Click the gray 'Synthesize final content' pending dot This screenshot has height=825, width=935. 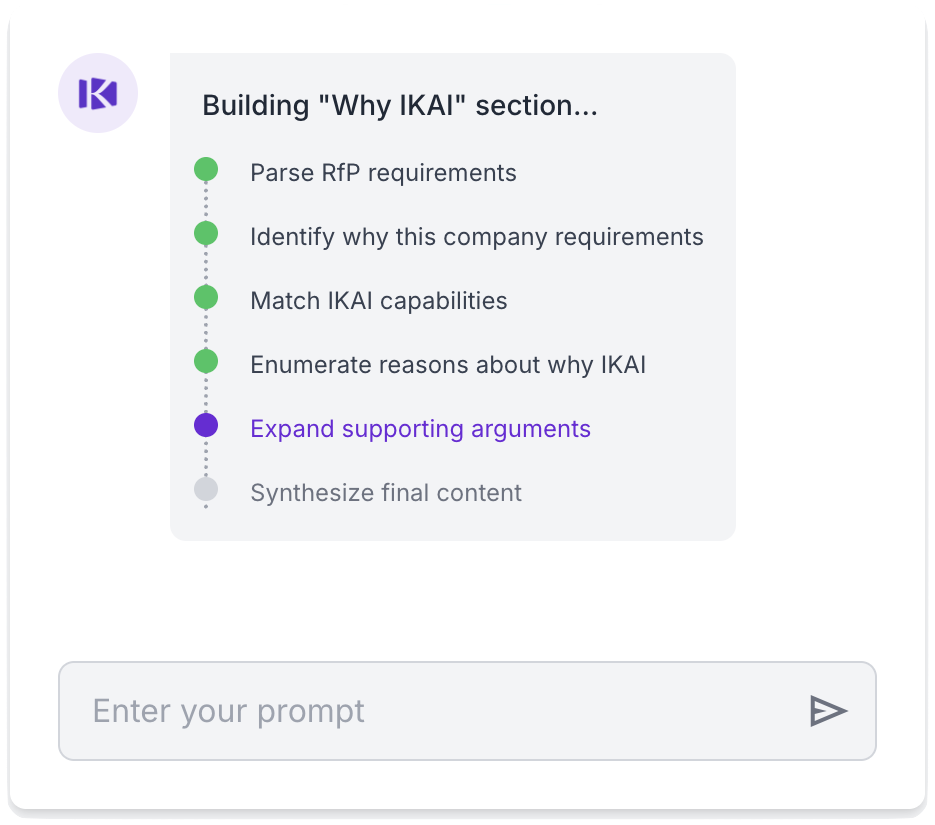206,489
